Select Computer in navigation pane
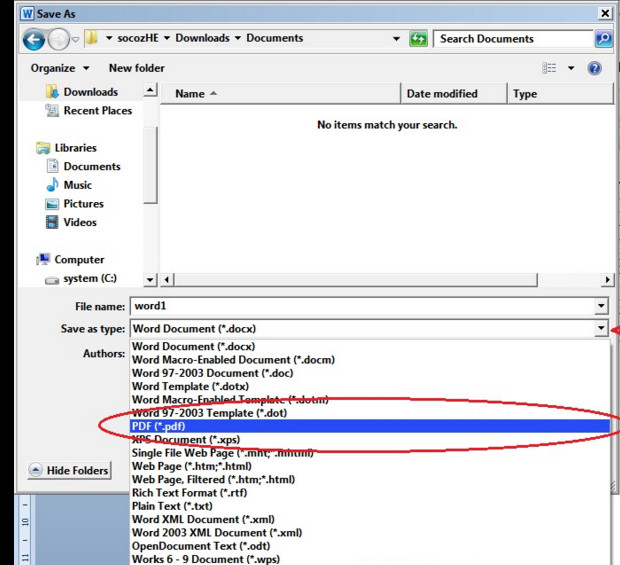 click(x=70, y=259)
